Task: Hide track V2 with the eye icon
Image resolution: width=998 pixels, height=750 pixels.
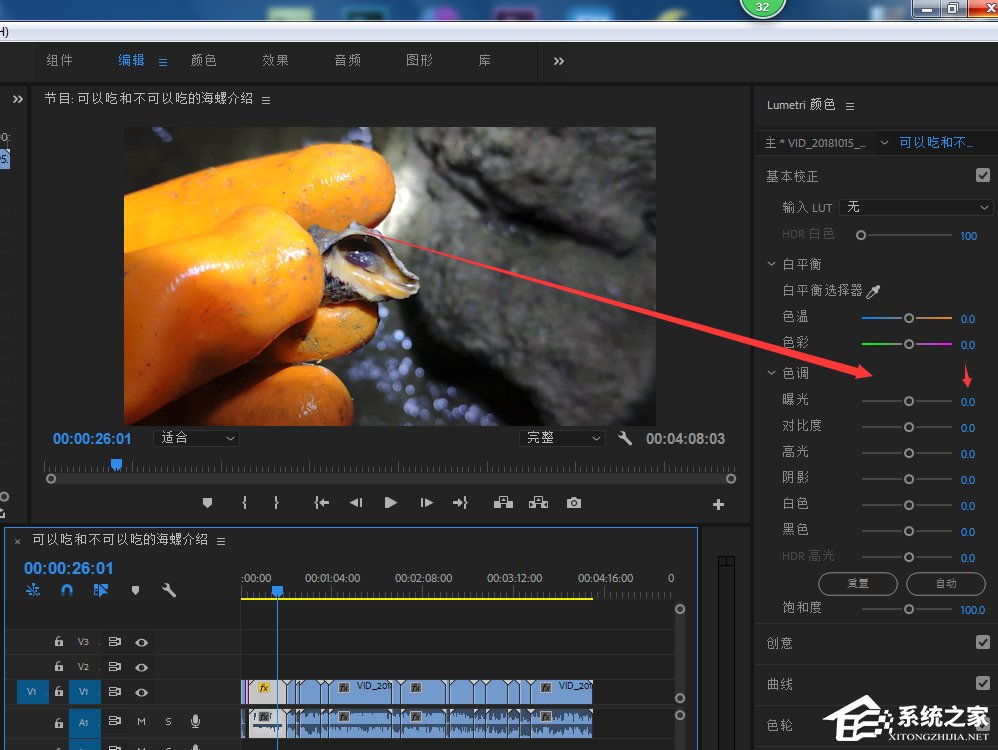Action: tap(142, 667)
